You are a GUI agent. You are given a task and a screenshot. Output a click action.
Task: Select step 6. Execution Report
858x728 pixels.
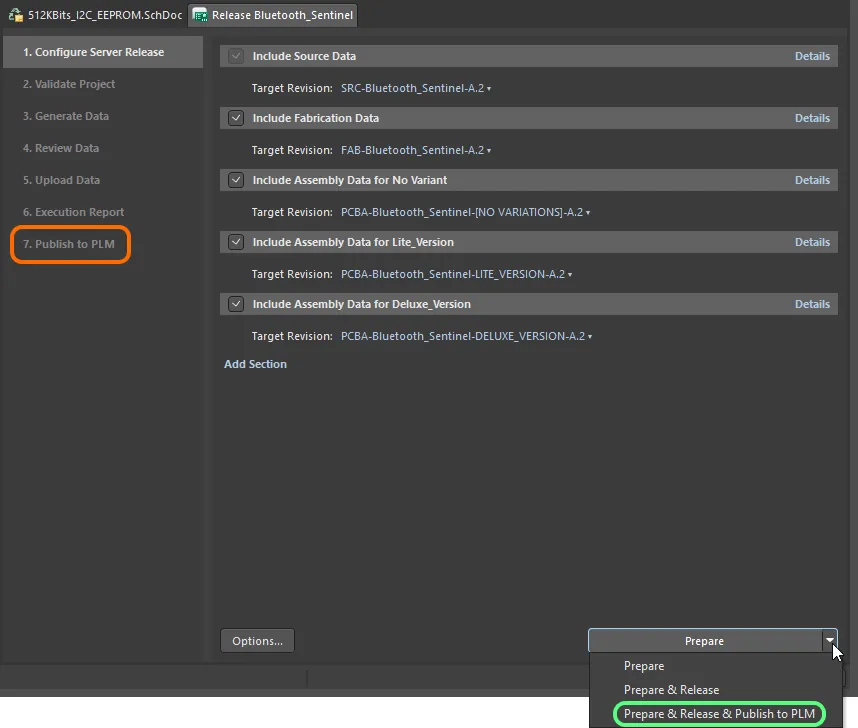click(73, 212)
